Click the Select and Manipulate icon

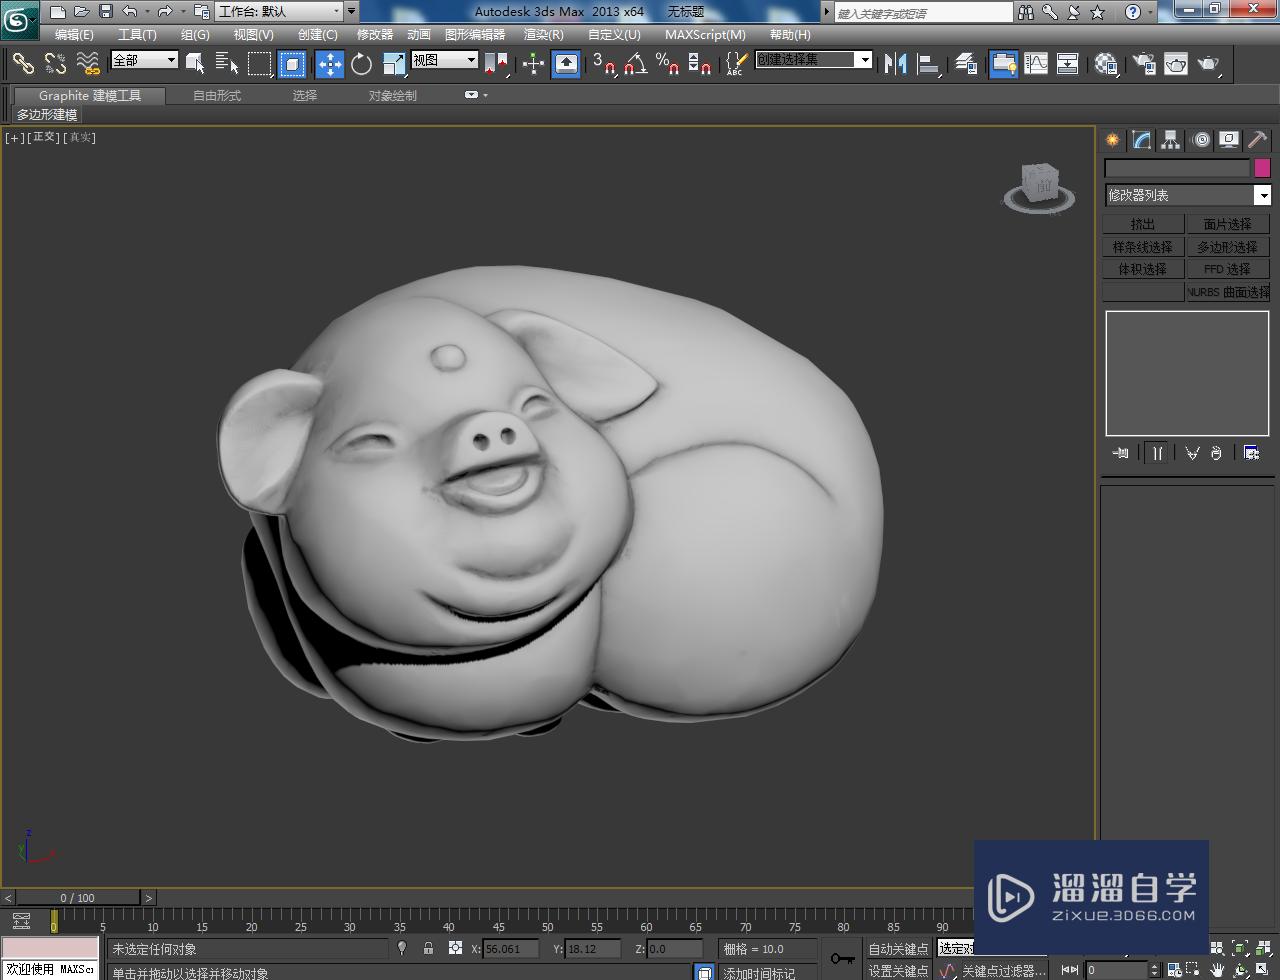(x=533, y=64)
